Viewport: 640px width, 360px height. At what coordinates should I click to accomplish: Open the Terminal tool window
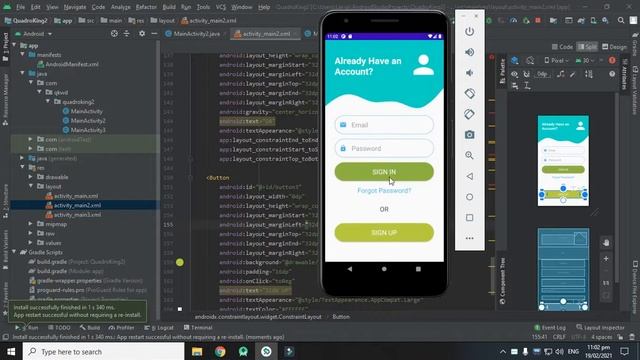[x=198, y=328]
